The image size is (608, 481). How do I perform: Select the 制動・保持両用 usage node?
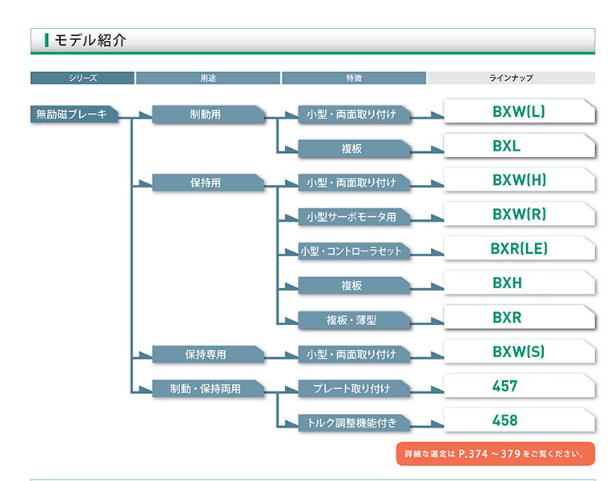click(x=206, y=388)
